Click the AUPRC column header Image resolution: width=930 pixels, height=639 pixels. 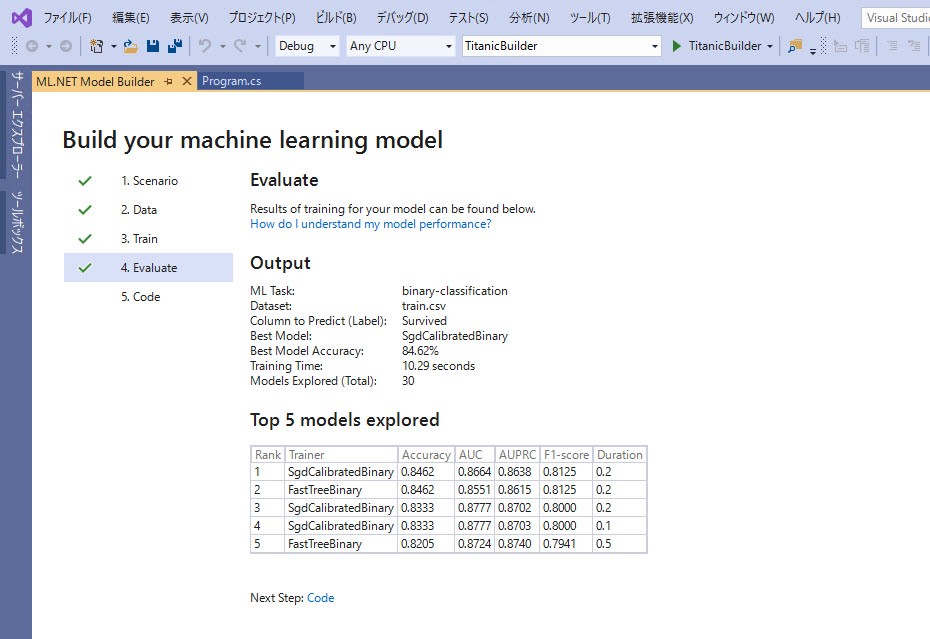pos(517,454)
